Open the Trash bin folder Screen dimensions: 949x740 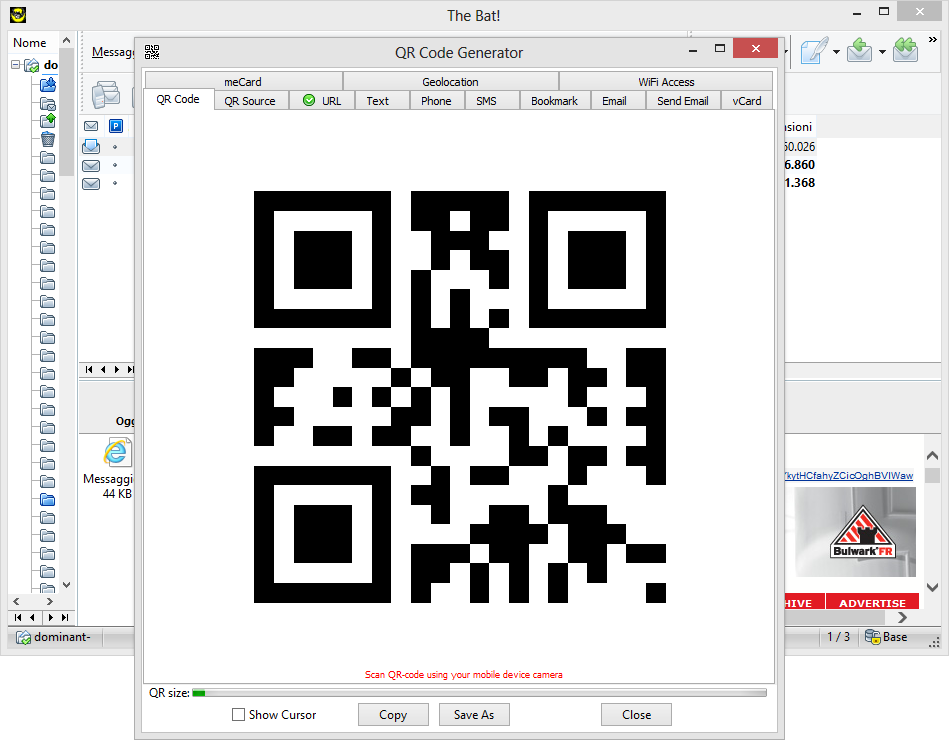point(48,139)
